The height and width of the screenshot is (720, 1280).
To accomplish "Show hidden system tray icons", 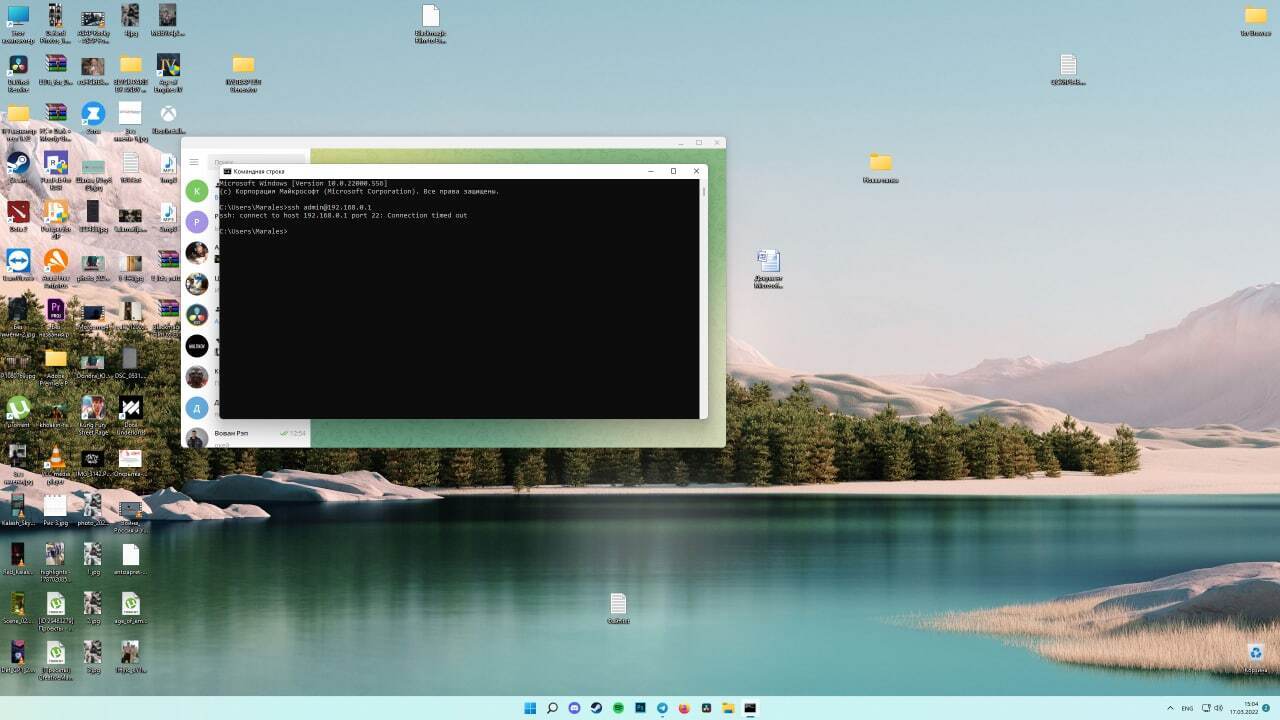I will tap(1170, 708).
